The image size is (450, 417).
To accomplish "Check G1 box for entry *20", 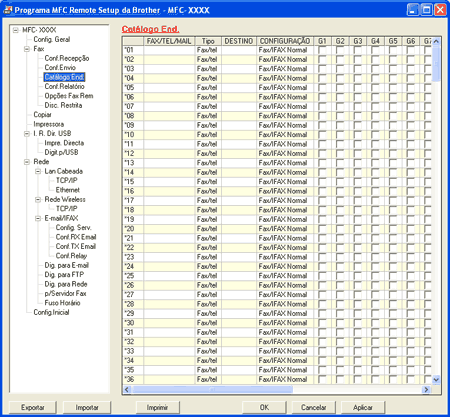I will coord(322,229).
